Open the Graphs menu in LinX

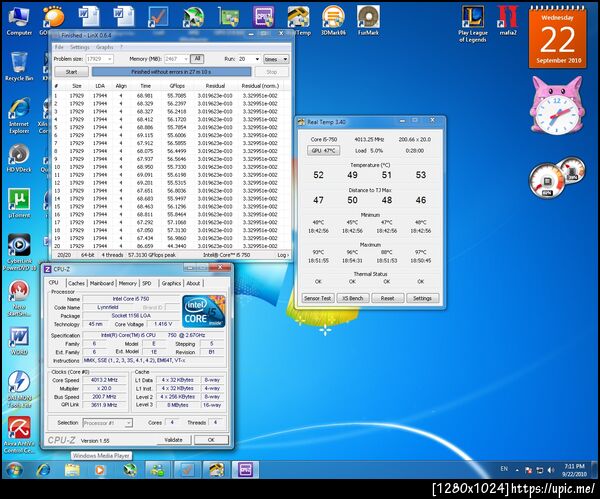tap(104, 47)
